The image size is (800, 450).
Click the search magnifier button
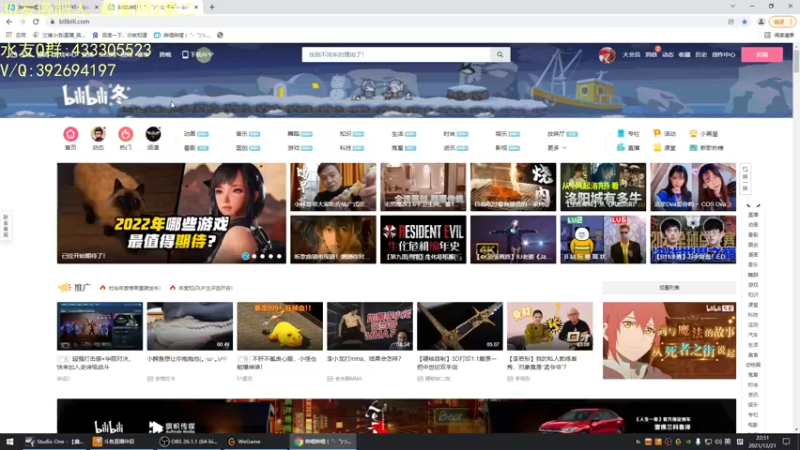tap(500, 55)
